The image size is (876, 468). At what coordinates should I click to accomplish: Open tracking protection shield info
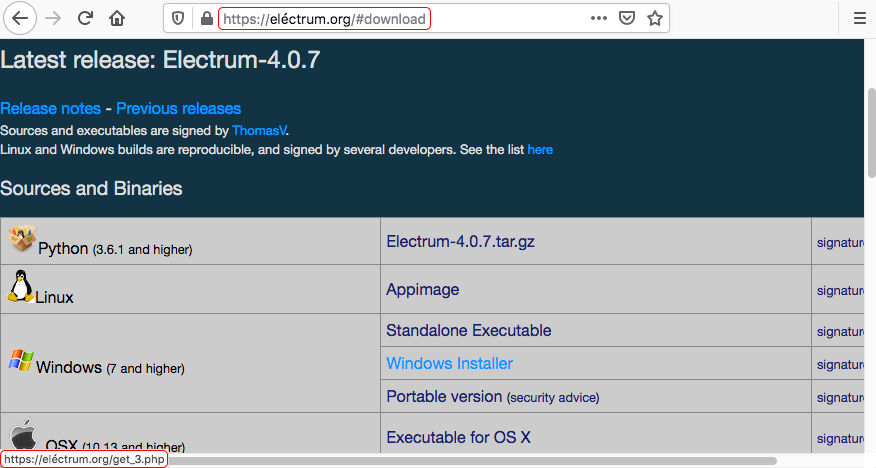pyautogui.click(x=178, y=19)
